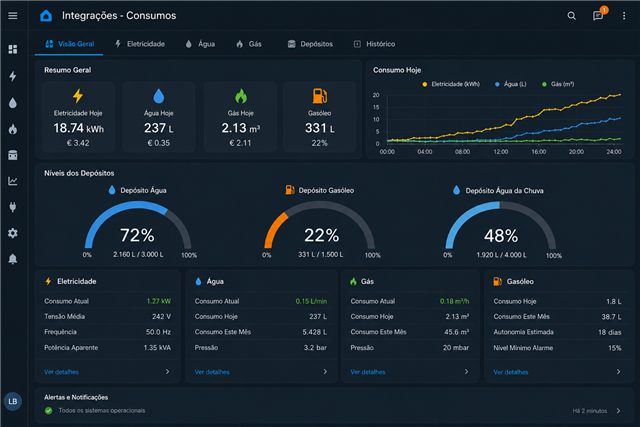Click the green check icon in alerts
Screen dimensions: 640x427
[49, 411]
